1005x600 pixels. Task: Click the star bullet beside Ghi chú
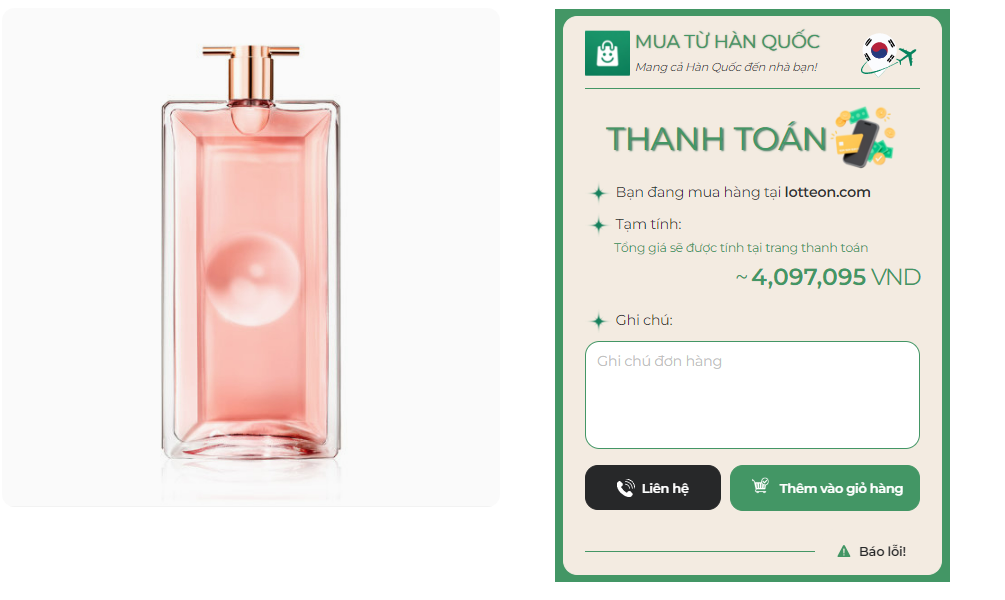(599, 321)
